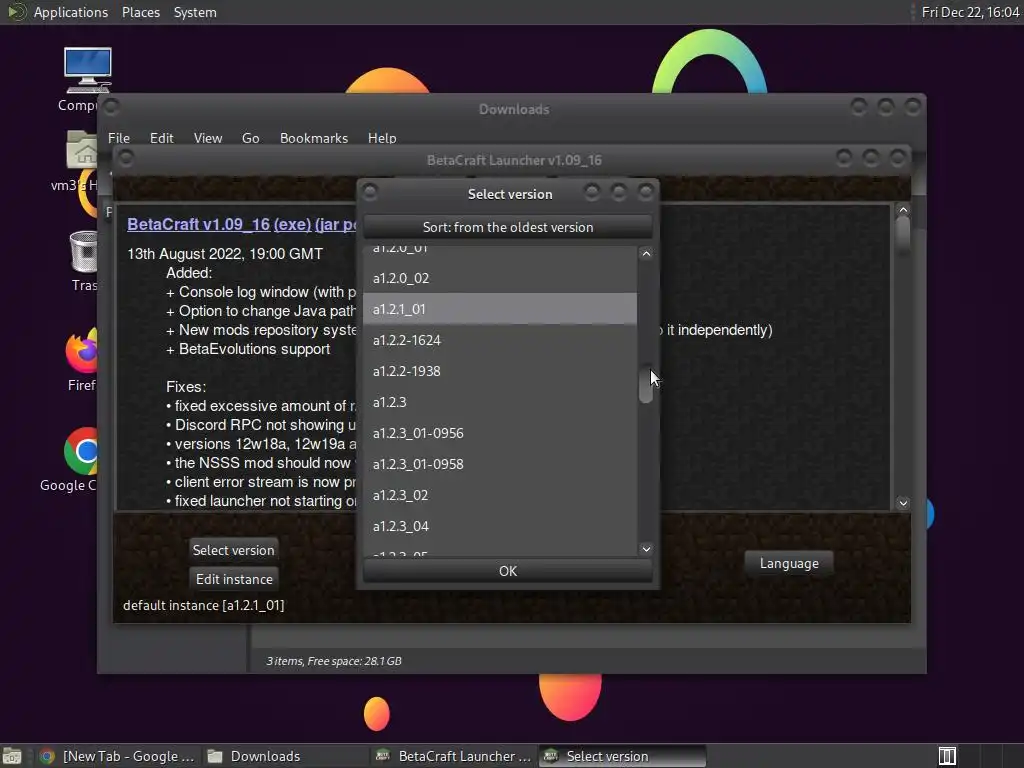This screenshot has height=768, width=1024.
Task: Open Places menu in top panel
Action: 141,12
